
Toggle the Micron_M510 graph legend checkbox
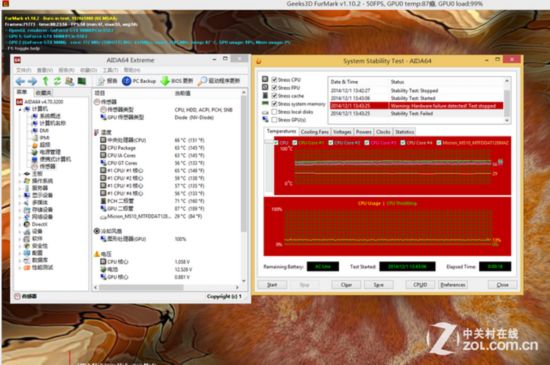(x=439, y=143)
